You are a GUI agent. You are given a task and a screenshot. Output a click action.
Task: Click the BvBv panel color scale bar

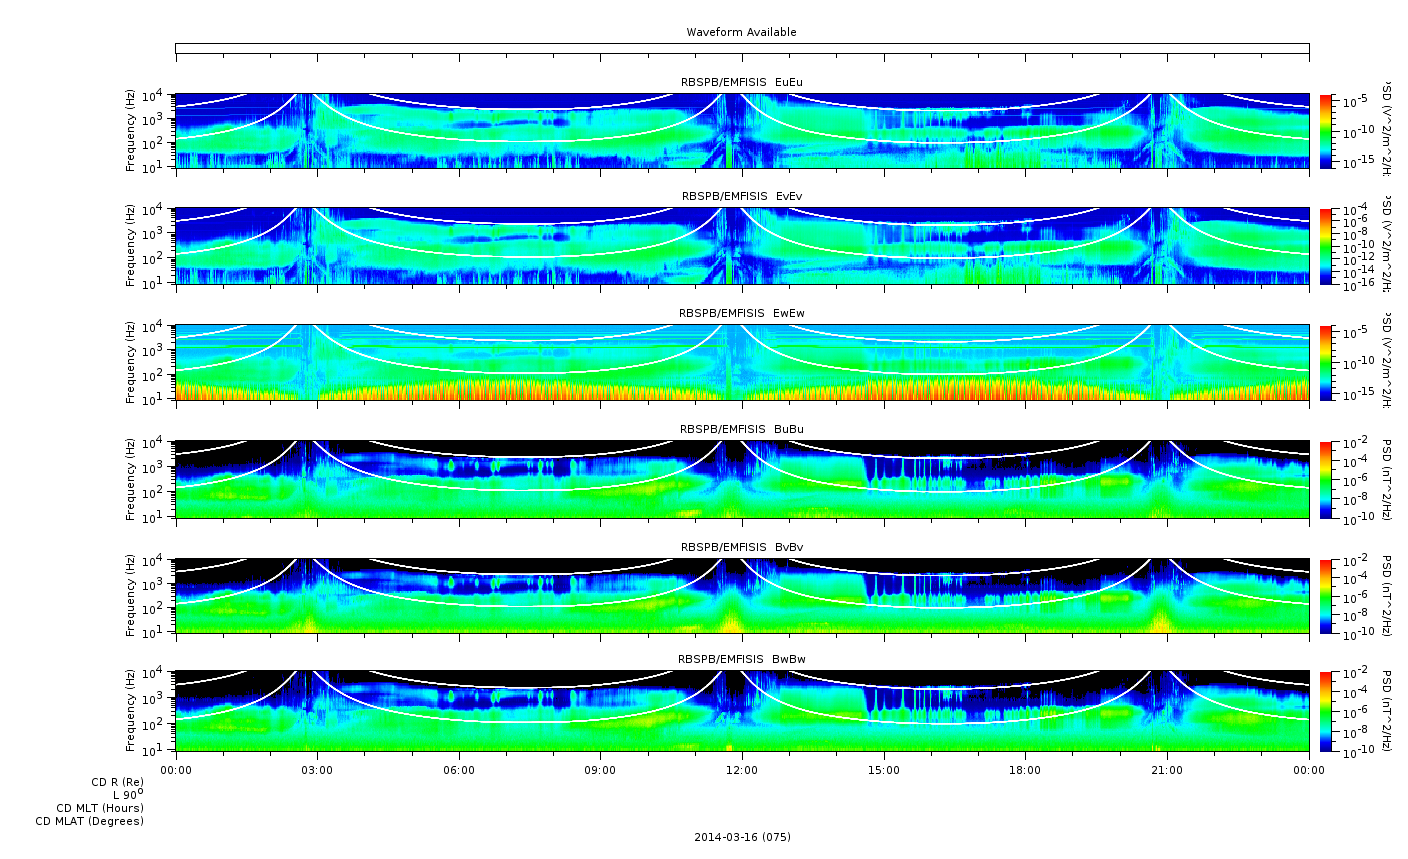coord(1326,596)
